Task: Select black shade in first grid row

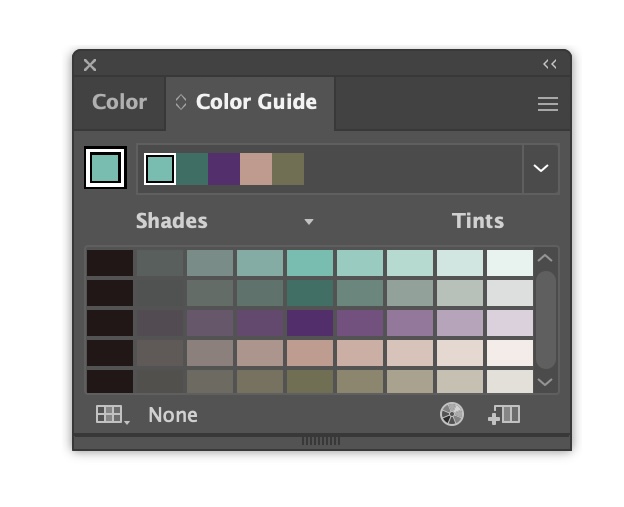Action: pos(110,263)
